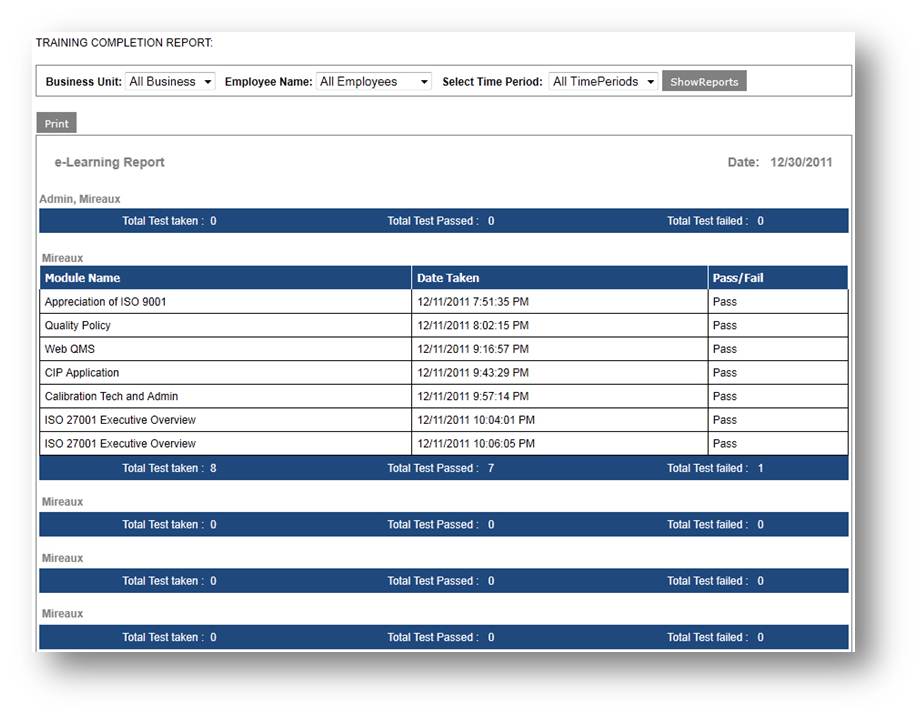The width and height of the screenshot is (920, 717).
Task: Click date '12/11/2011 8:02:15 PM'
Action: pos(473,325)
